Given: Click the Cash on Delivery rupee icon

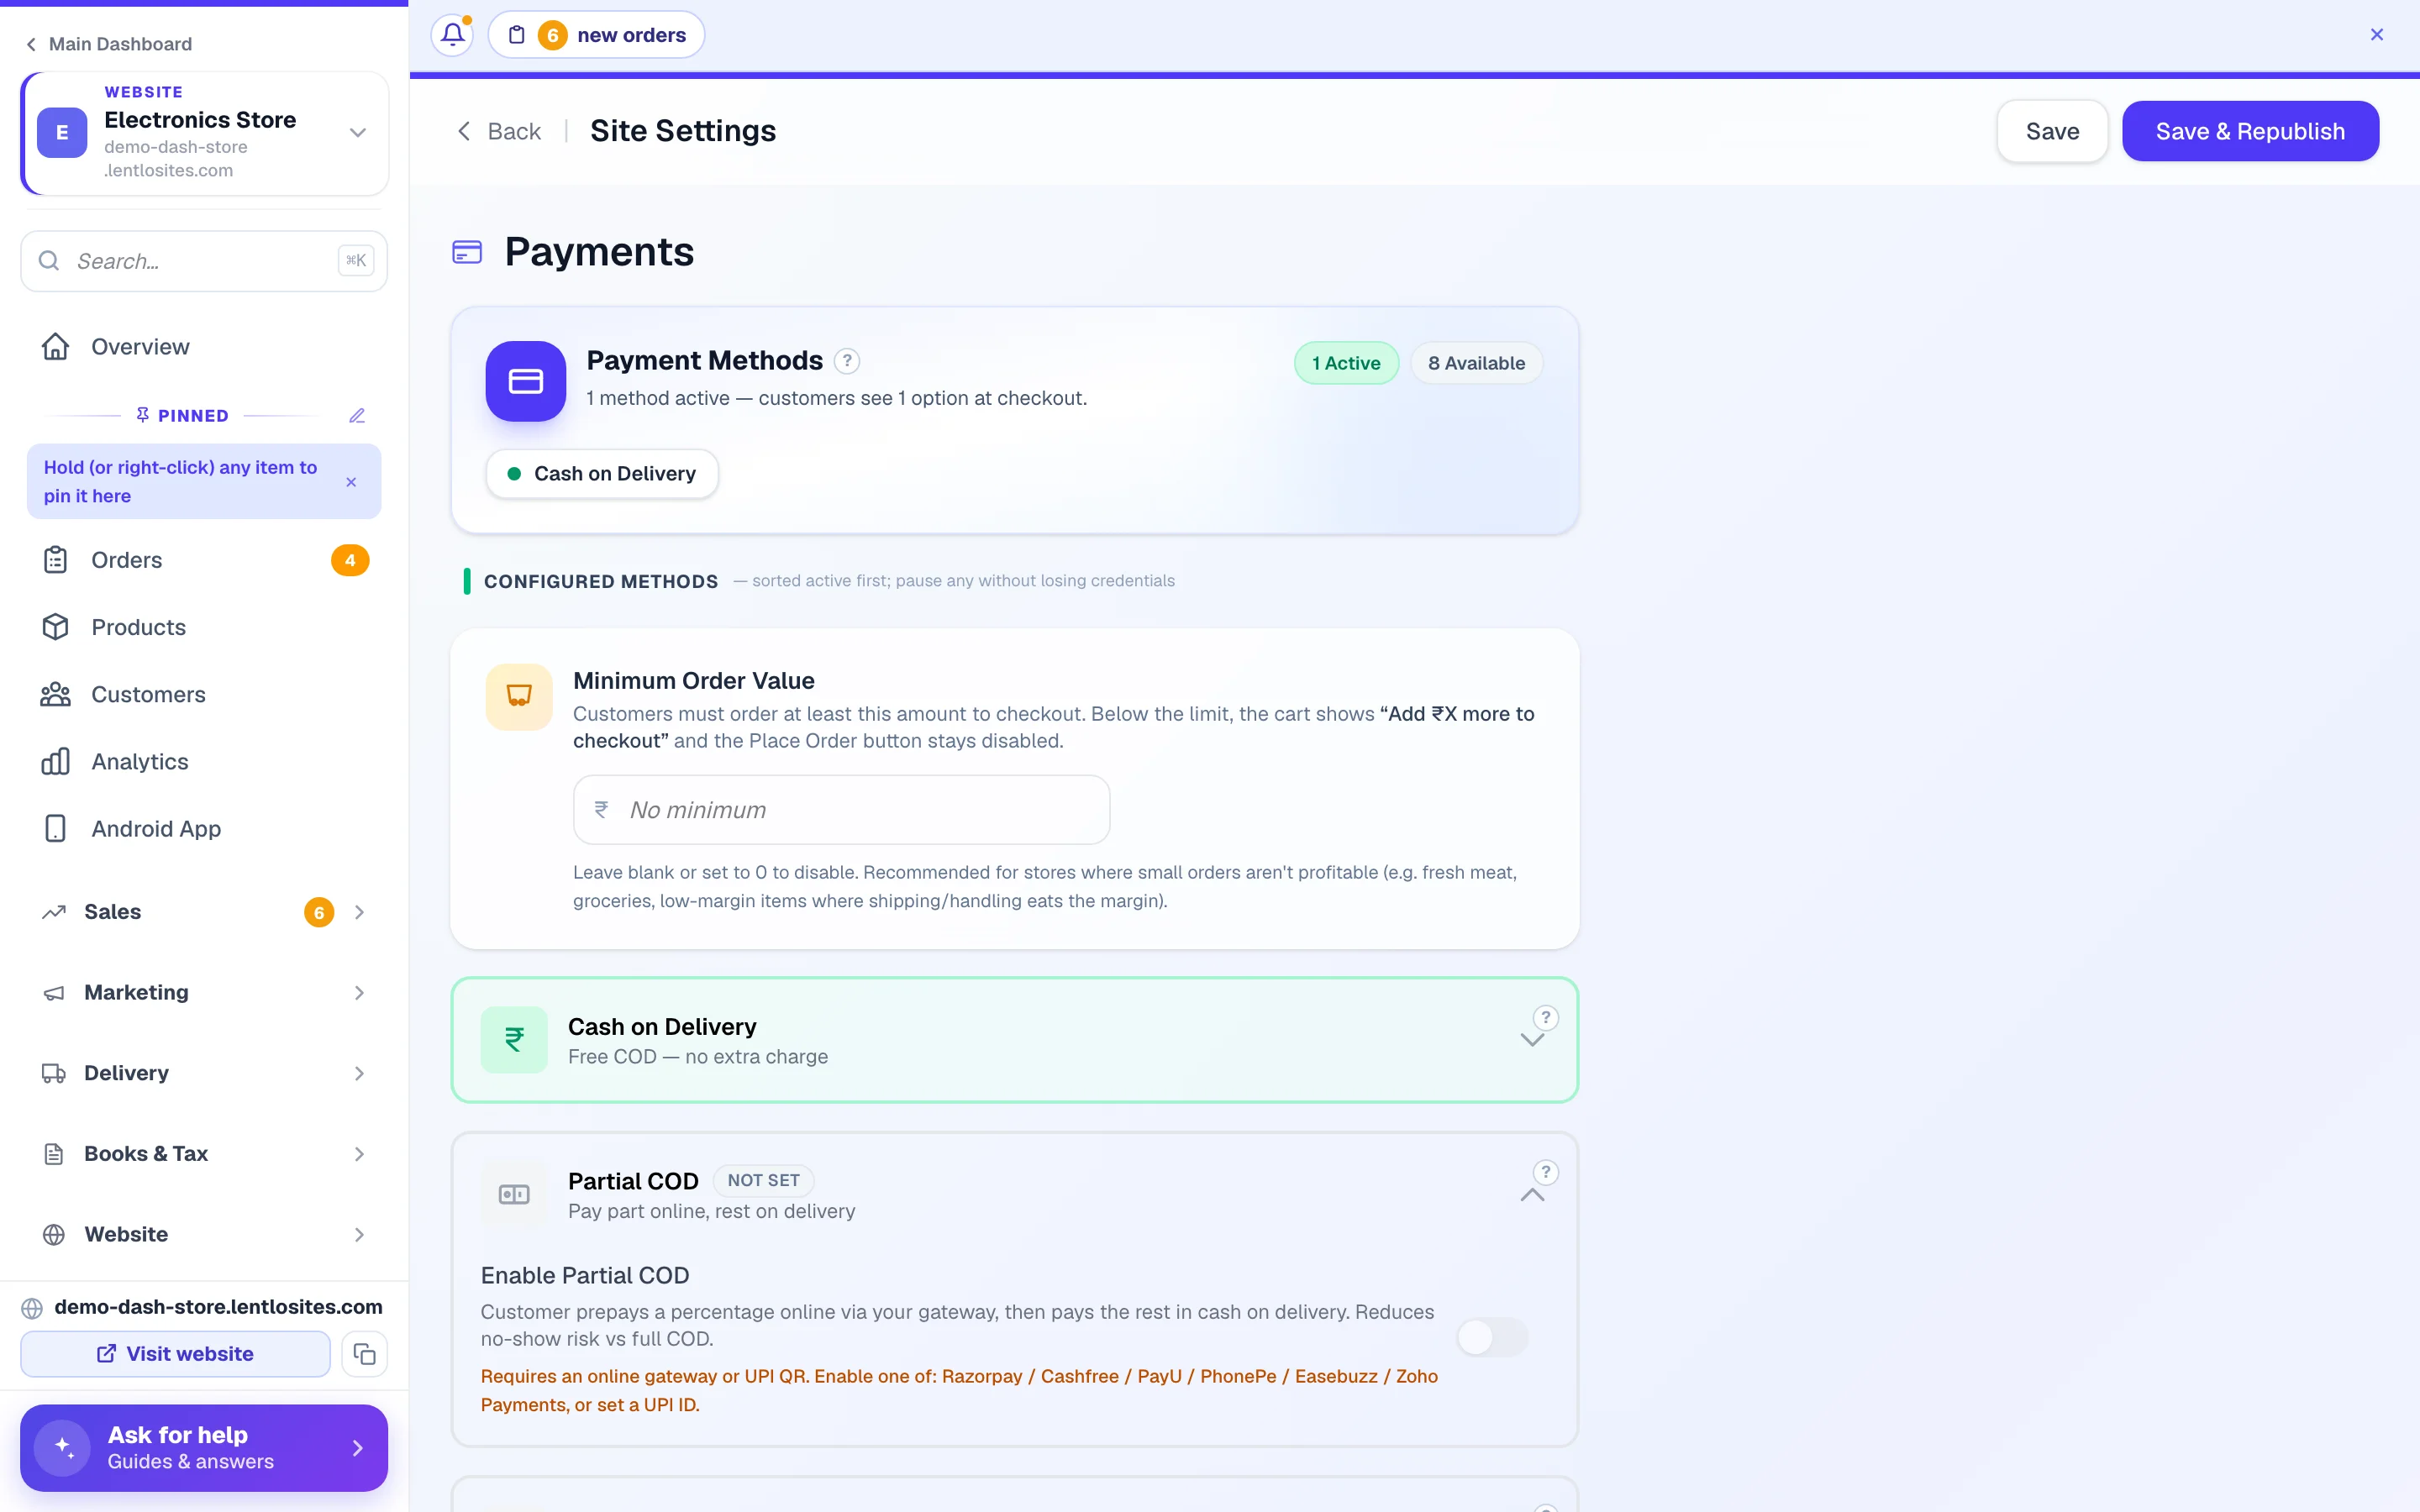Looking at the screenshot, I should tap(514, 1040).
